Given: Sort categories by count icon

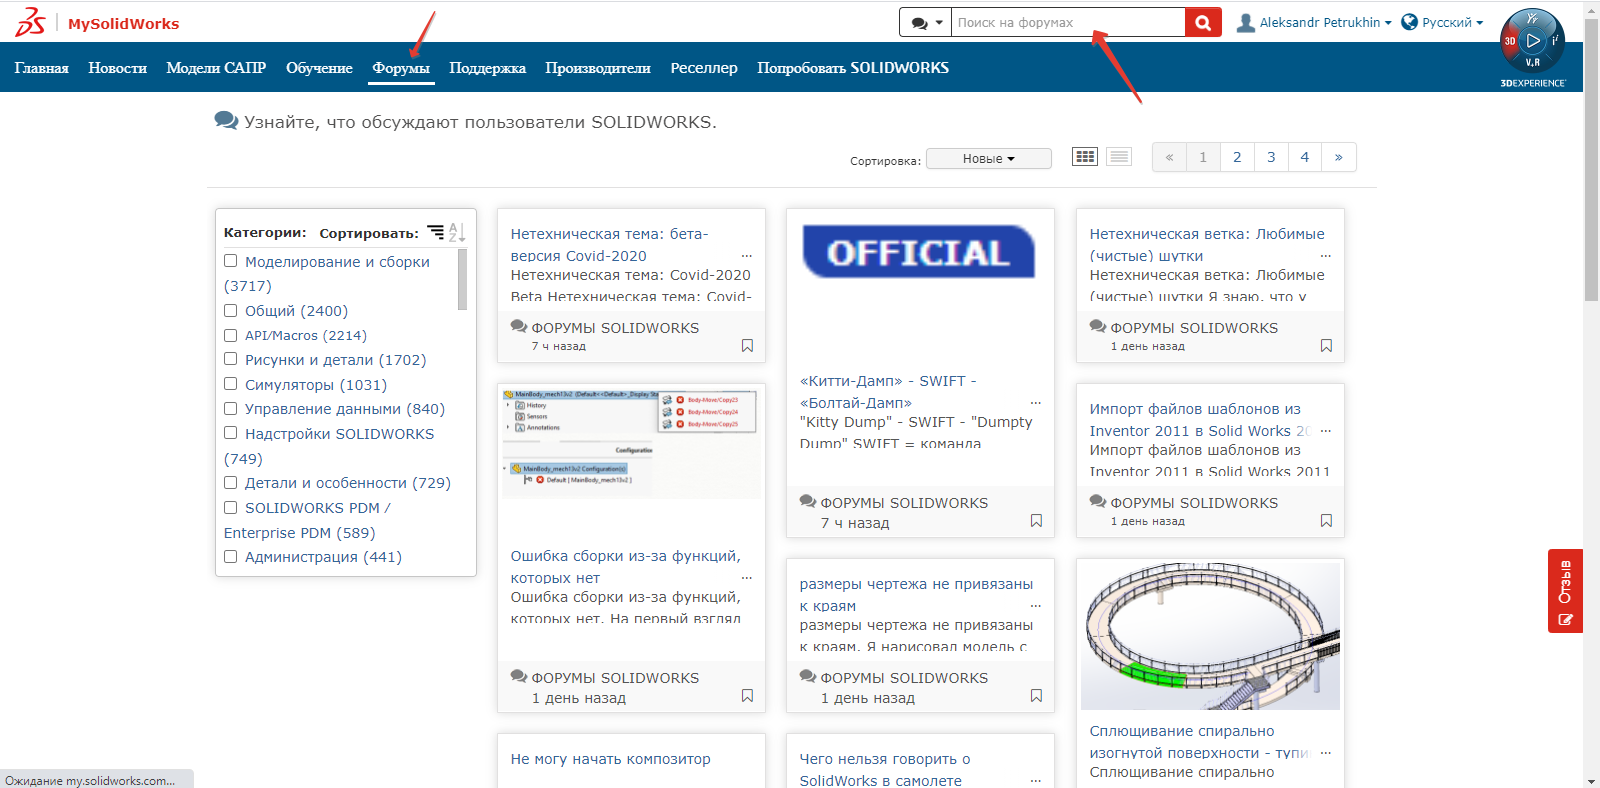Looking at the screenshot, I should coord(436,232).
